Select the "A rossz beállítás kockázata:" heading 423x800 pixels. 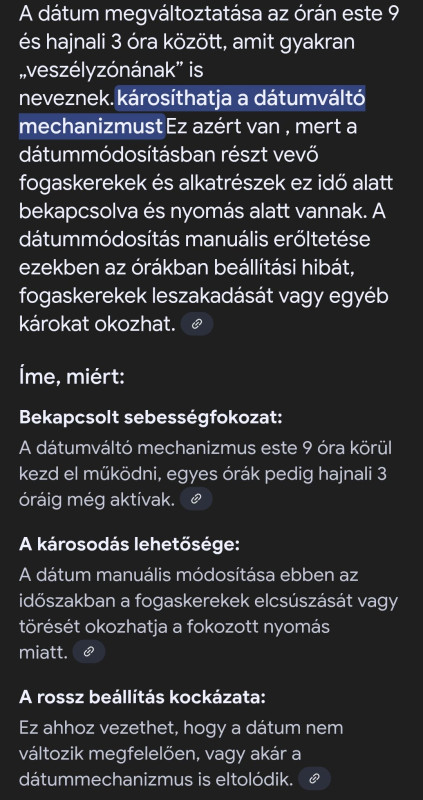click(x=142, y=697)
